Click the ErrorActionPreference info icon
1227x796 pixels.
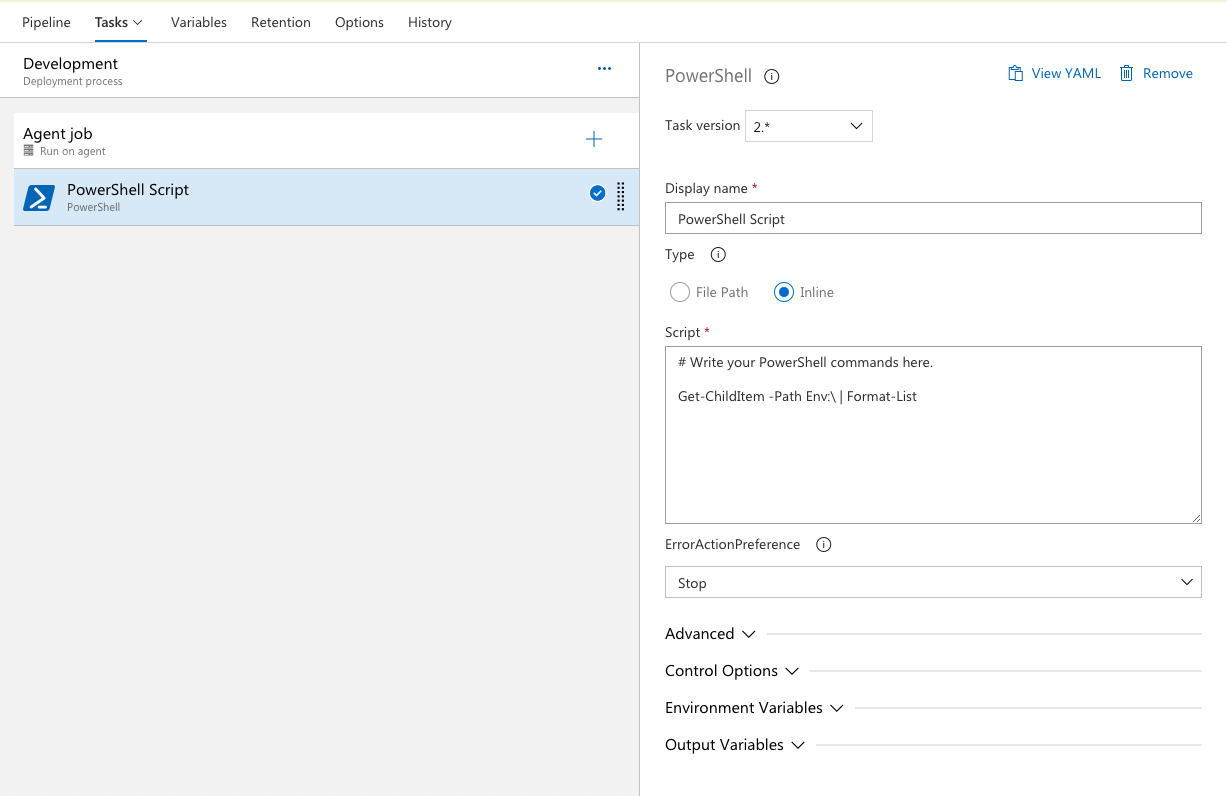click(x=824, y=545)
